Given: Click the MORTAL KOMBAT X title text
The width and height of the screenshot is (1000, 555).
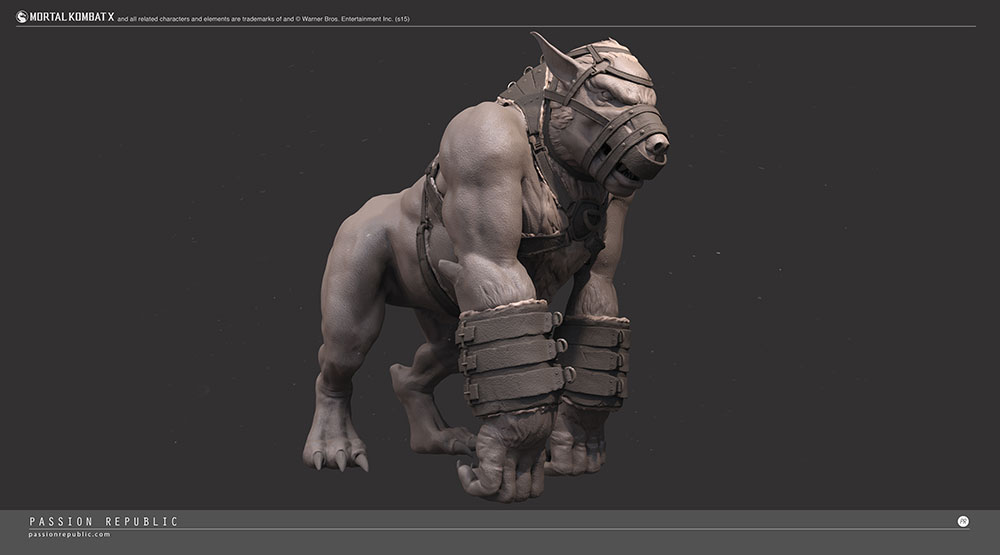Looking at the screenshot, I should [x=71, y=17].
